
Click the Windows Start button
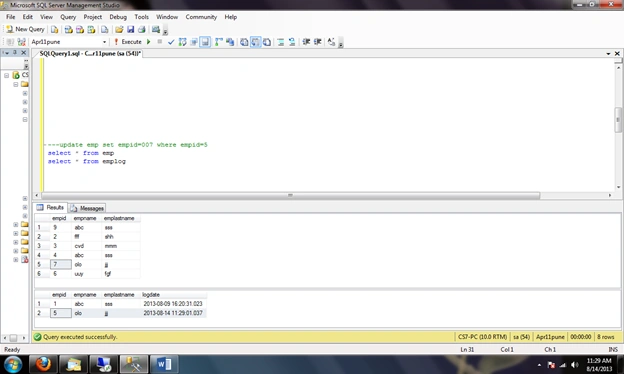[13, 364]
